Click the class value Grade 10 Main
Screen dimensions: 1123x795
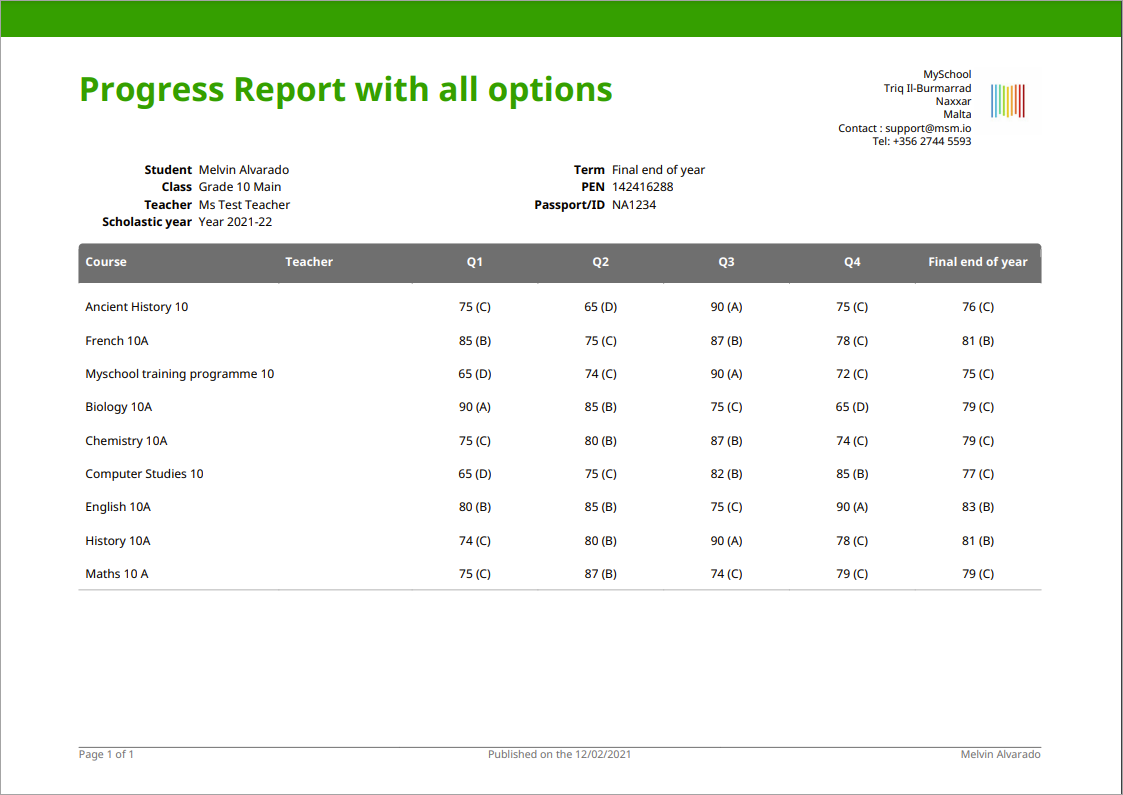coord(240,187)
